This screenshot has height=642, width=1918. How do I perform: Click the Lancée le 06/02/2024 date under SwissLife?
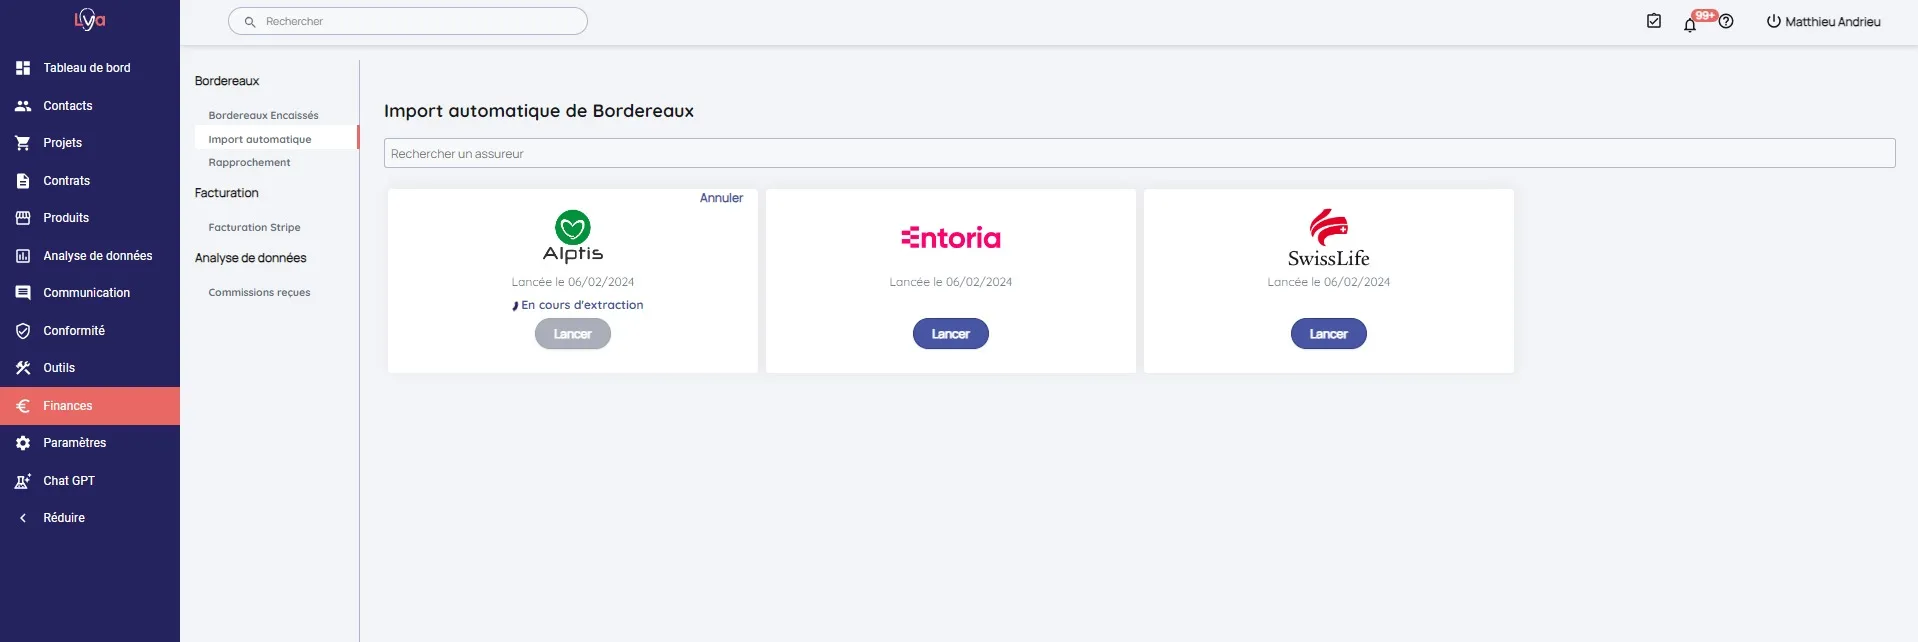coord(1329,282)
